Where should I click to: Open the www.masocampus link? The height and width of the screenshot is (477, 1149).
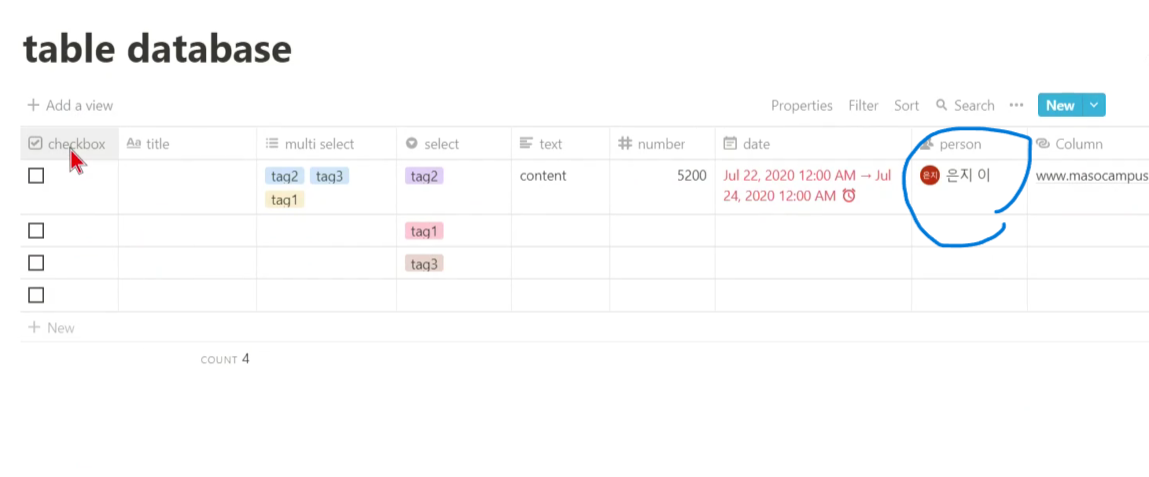coord(1092,176)
